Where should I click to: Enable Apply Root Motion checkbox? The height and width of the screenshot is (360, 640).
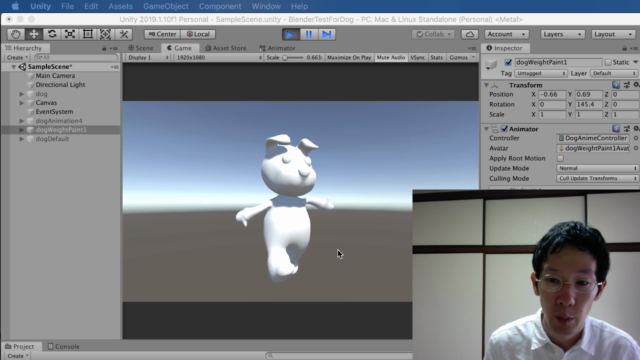click(x=560, y=158)
